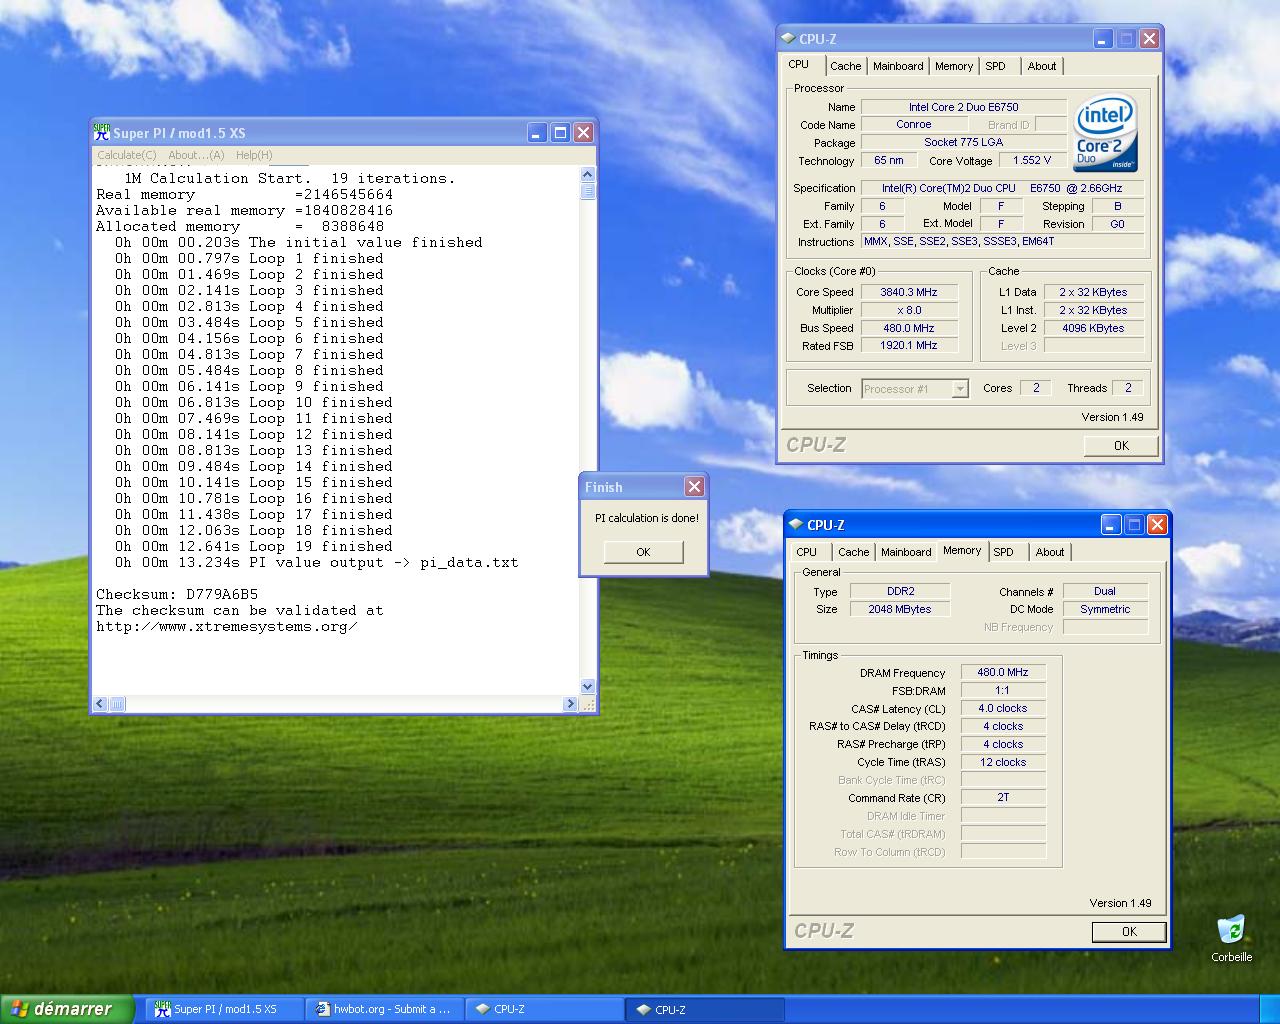1280x1024 pixels.
Task: Open the Corbeille recycle bin icon
Action: [1231, 938]
